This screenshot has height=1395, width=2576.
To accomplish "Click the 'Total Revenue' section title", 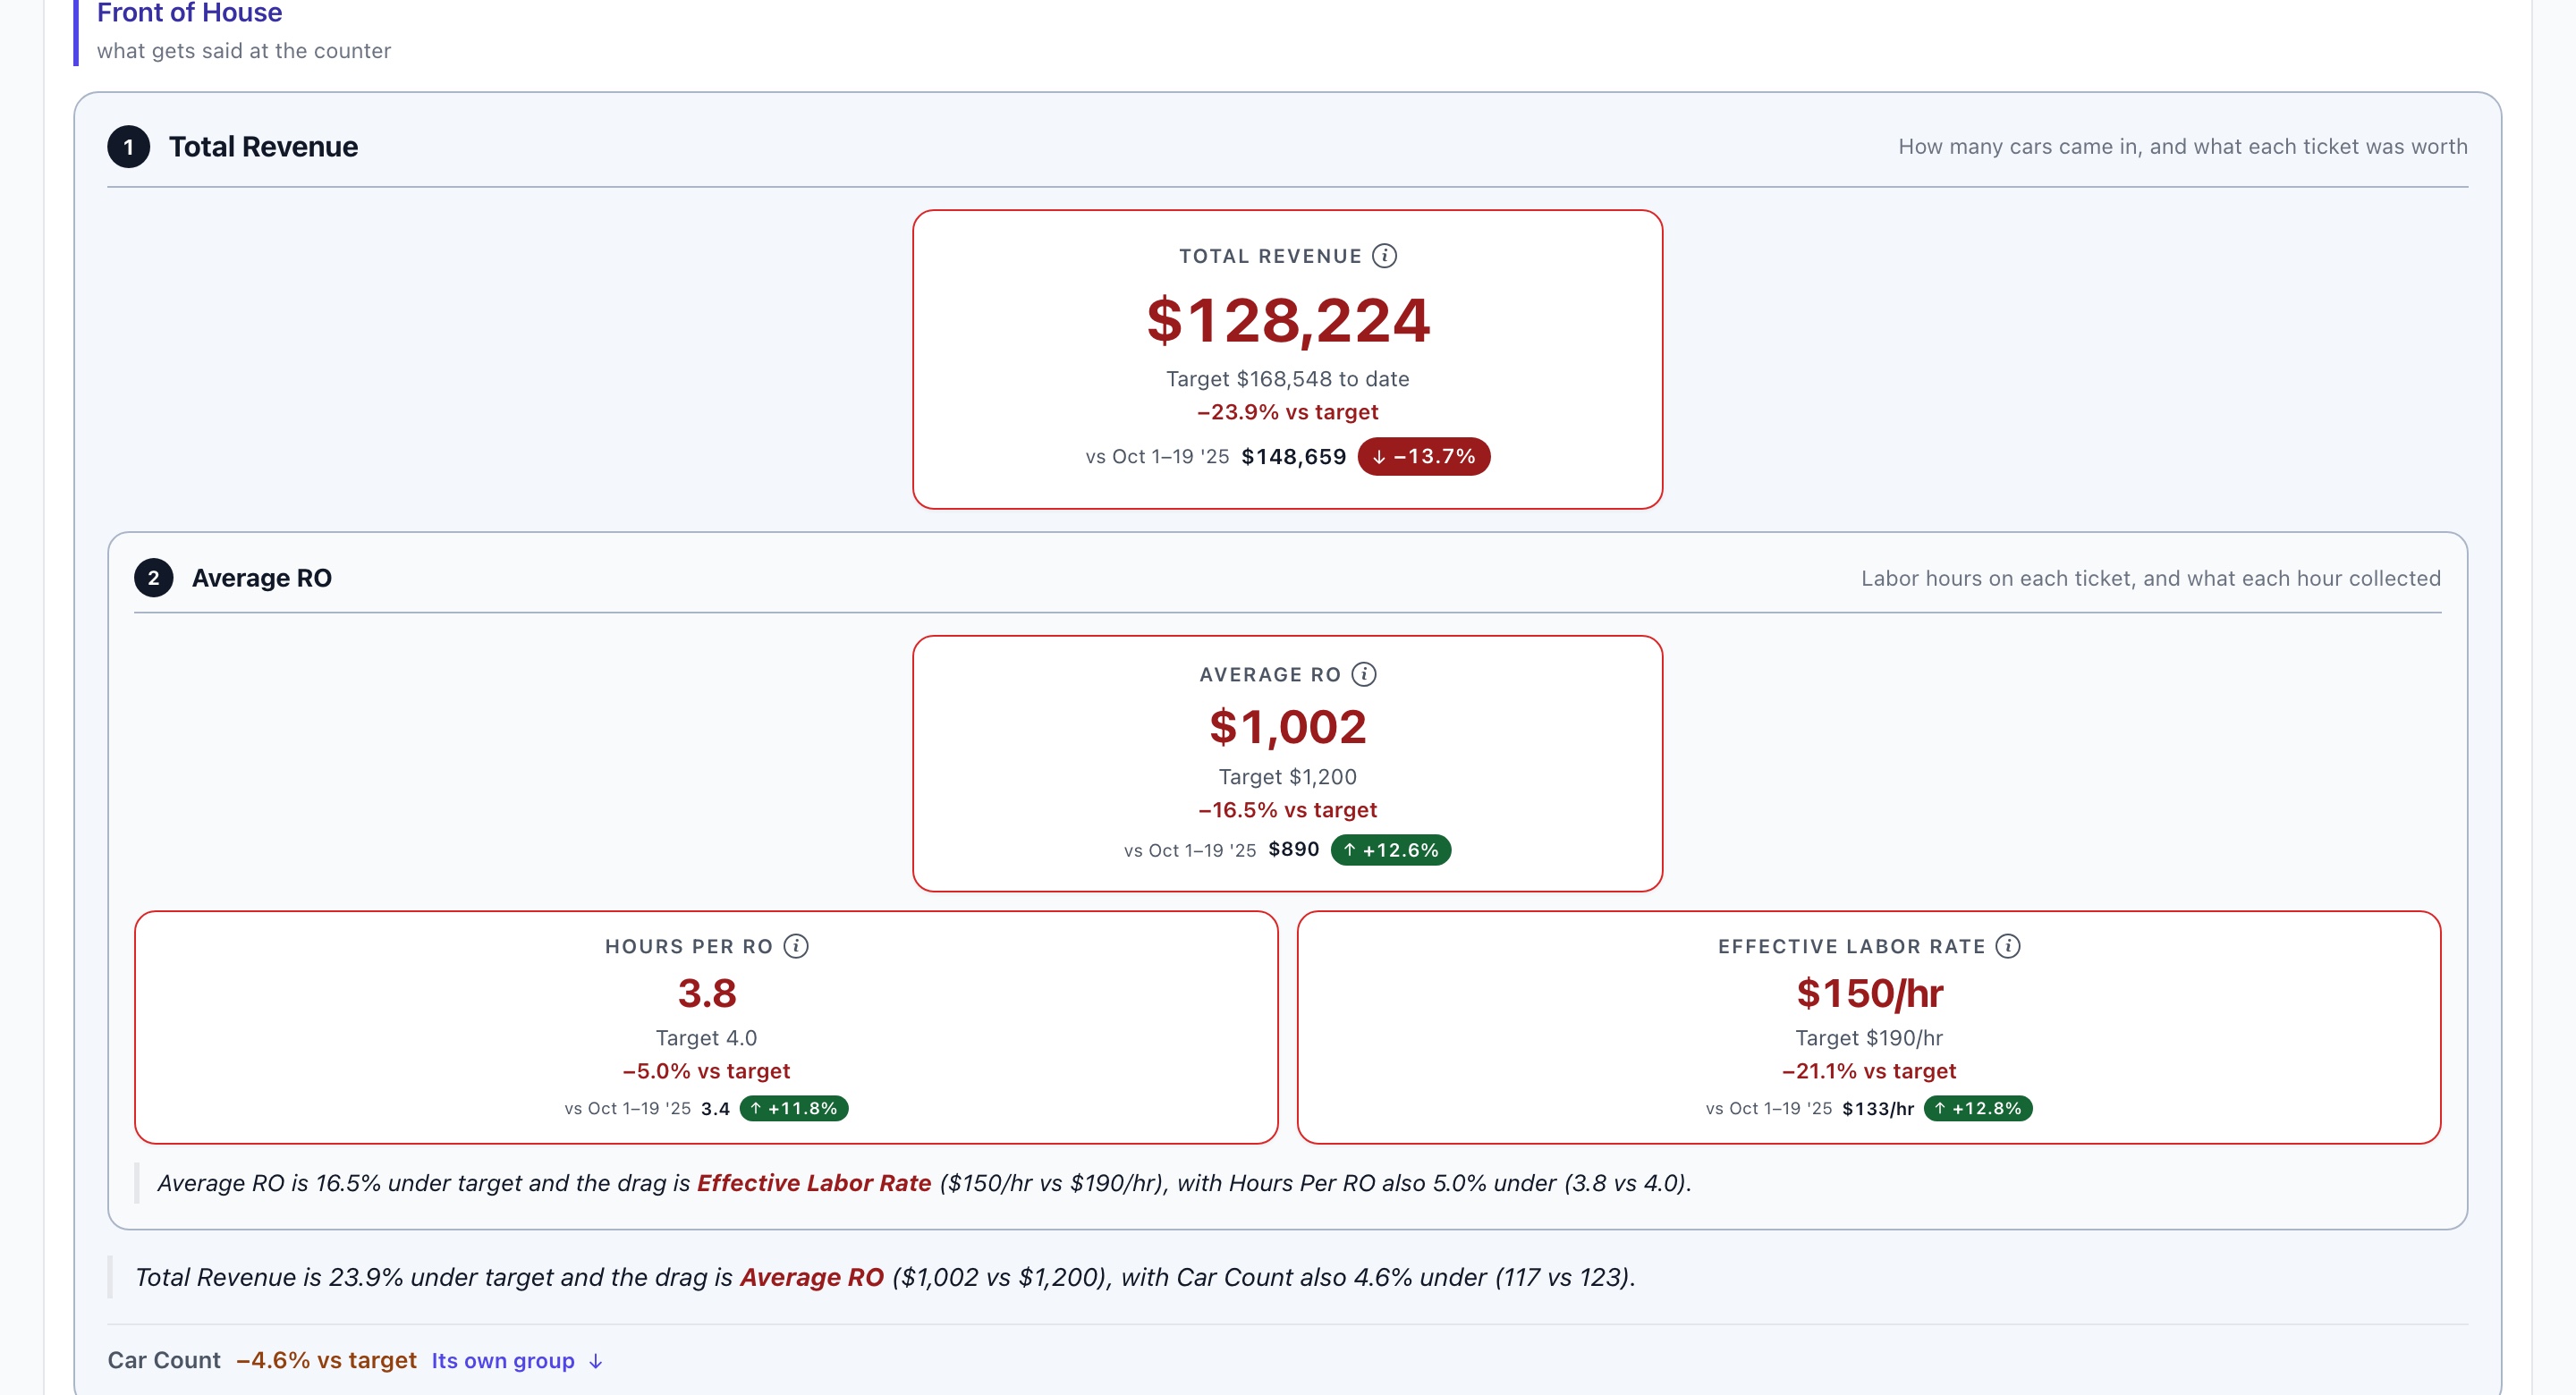I will click(x=263, y=147).
